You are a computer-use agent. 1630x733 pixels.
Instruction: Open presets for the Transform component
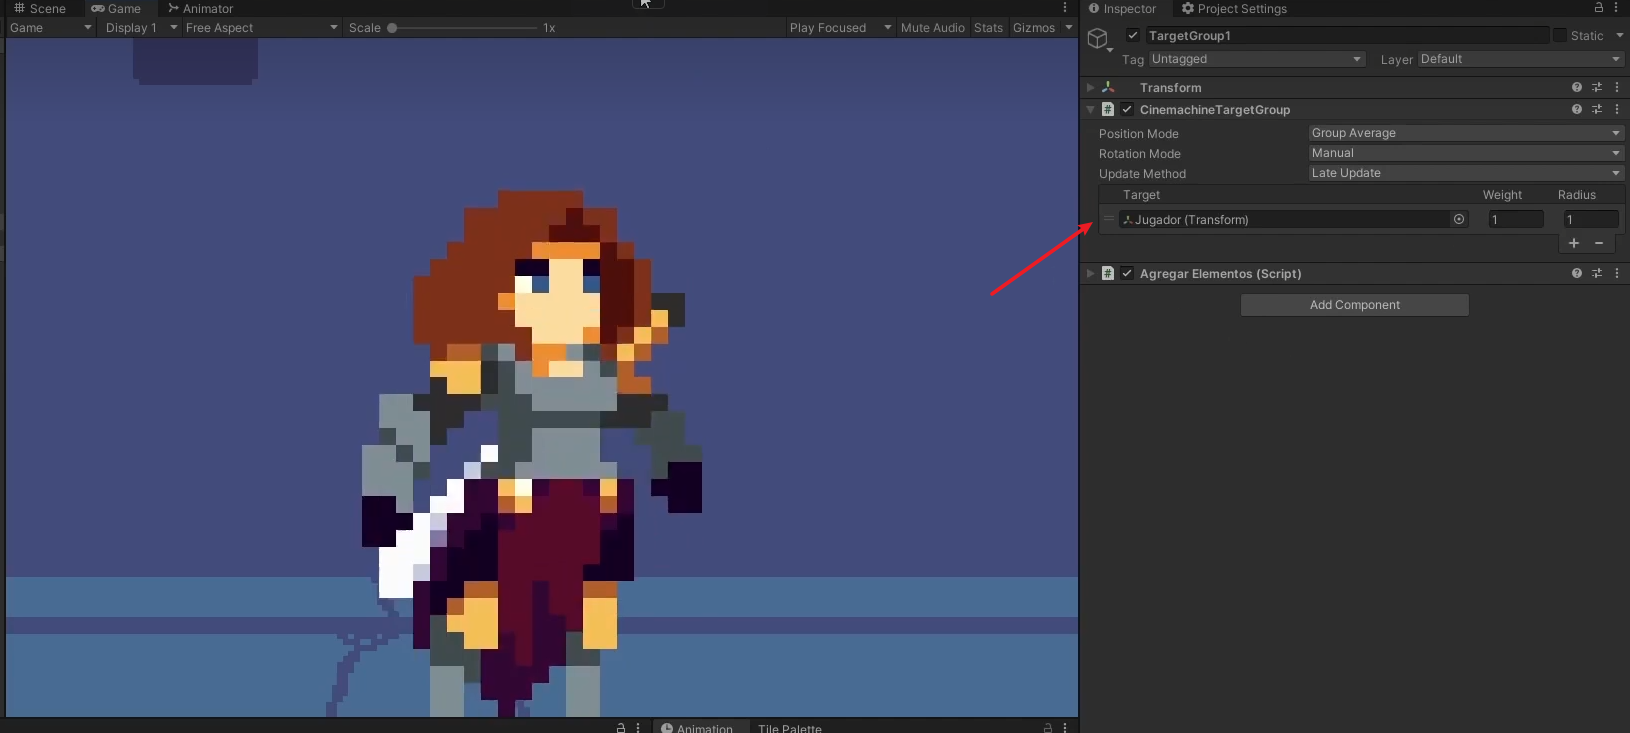click(x=1597, y=87)
